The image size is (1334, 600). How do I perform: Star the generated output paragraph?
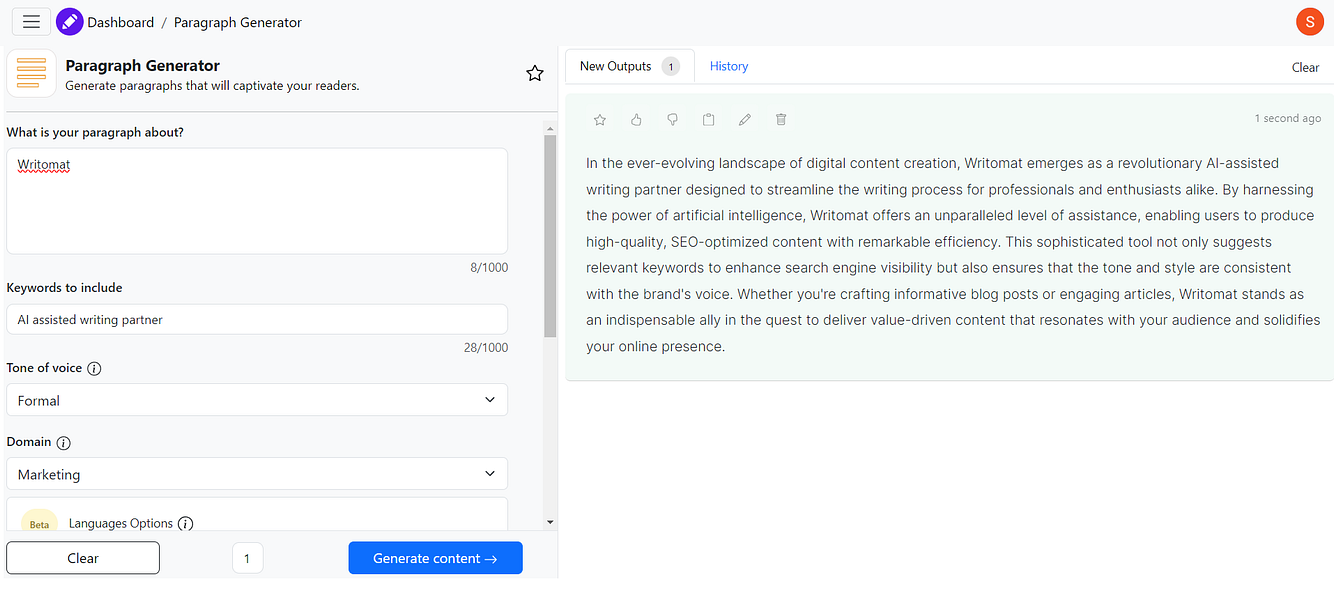click(600, 120)
